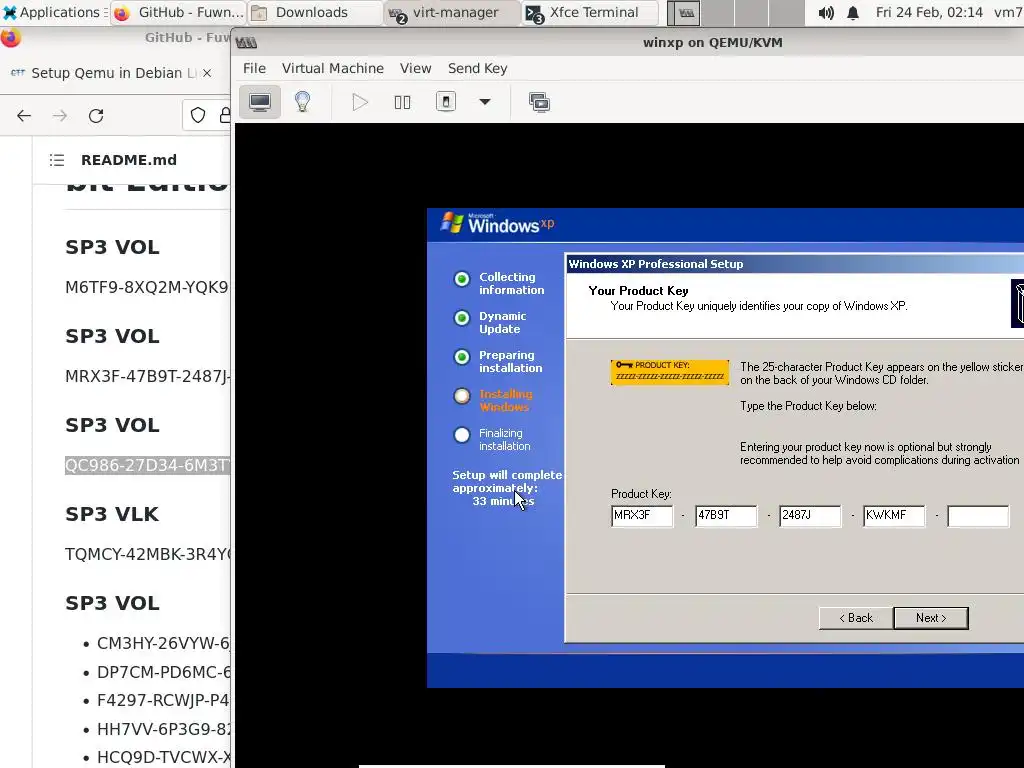The width and height of the screenshot is (1024, 768).
Task: Click product key MRX3F-47B9T in README
Action: coord(147,376)
